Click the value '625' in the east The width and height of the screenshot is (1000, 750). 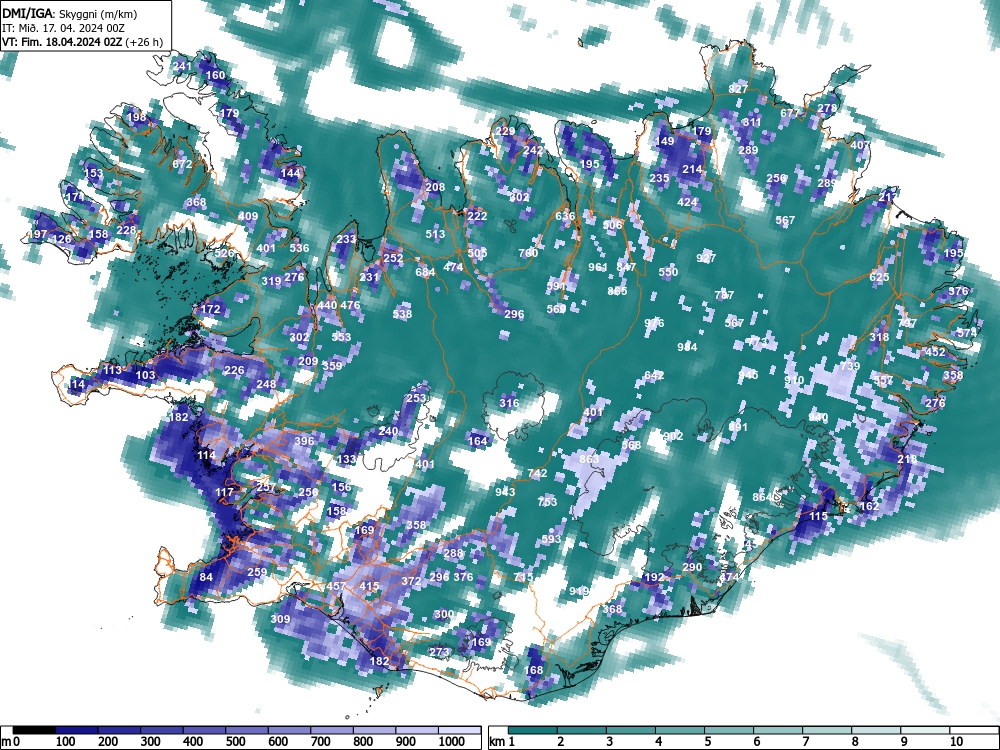point(879,277)
